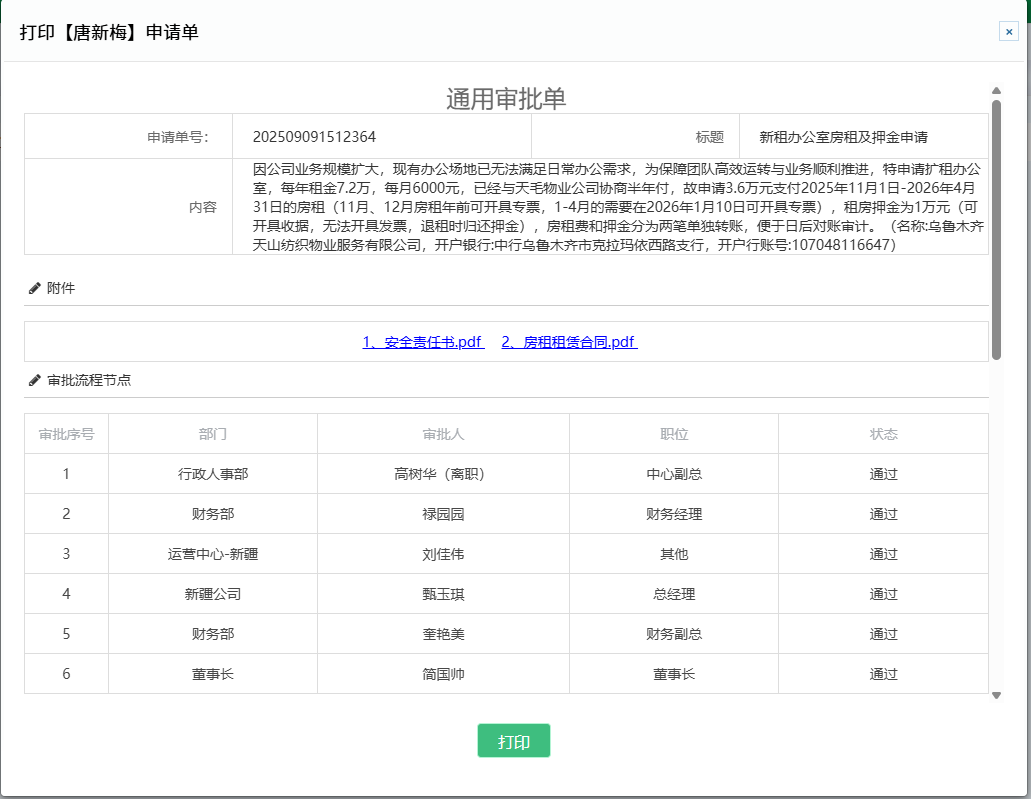This screenshot has height=799, width=1031.
Task: Open the 安全责任书.pdf attachment
Action: (x=423, y=342)
